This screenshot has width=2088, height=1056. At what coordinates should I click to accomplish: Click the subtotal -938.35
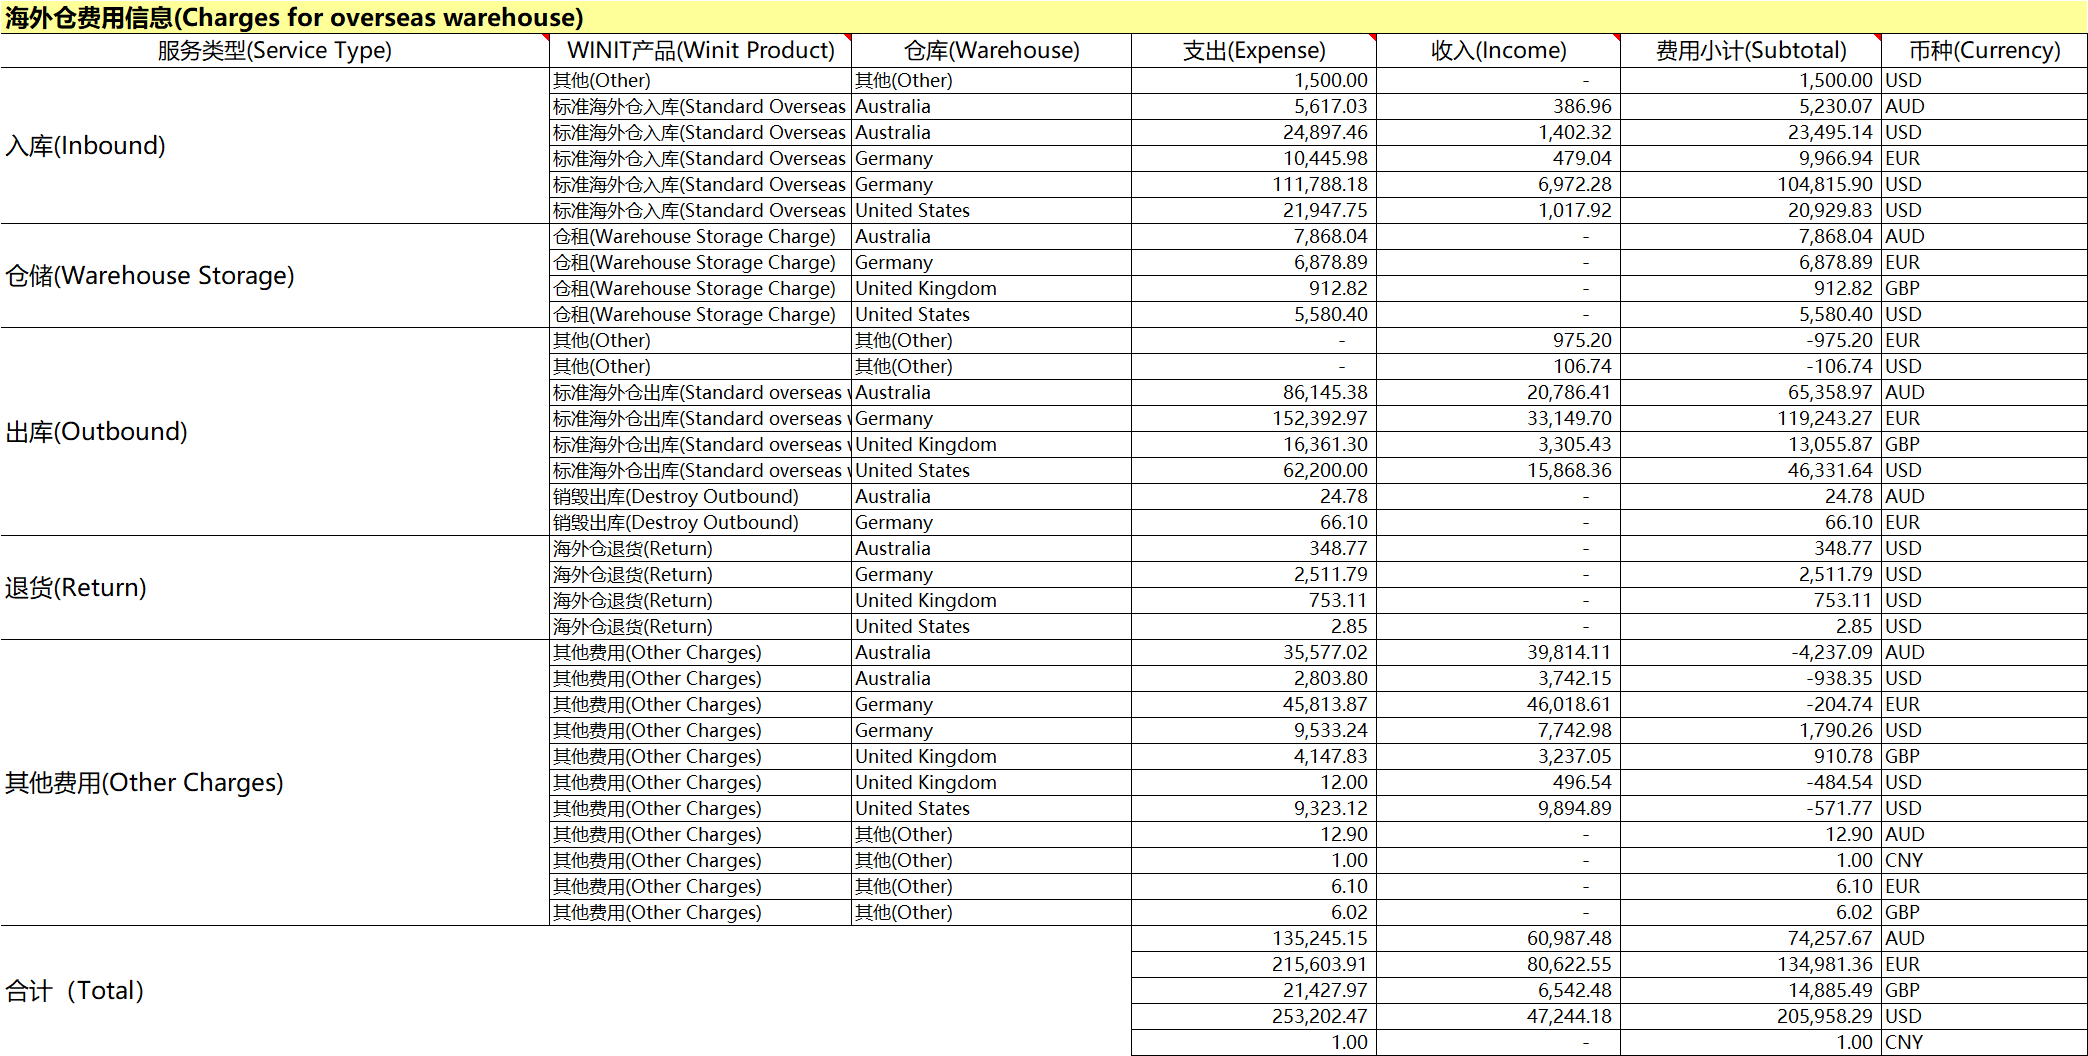click(1751, 678)
